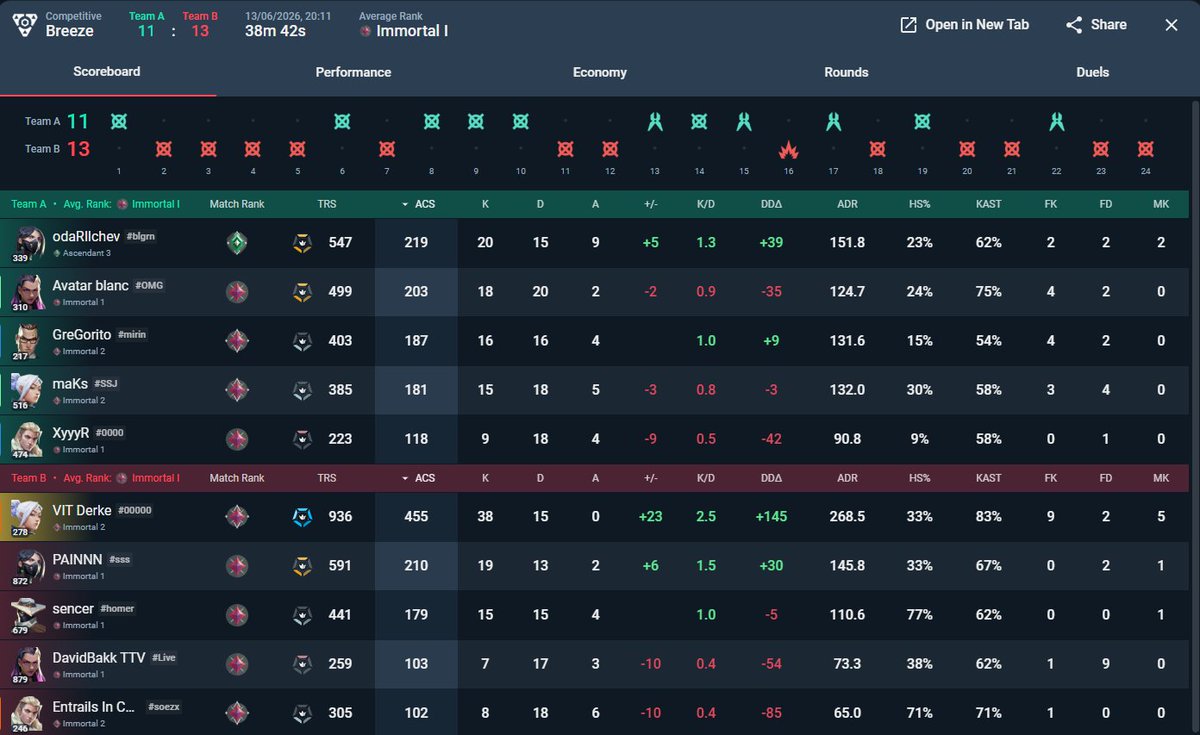Click round 1 elimination win icon
The image size is (1200, 735).
119,122
